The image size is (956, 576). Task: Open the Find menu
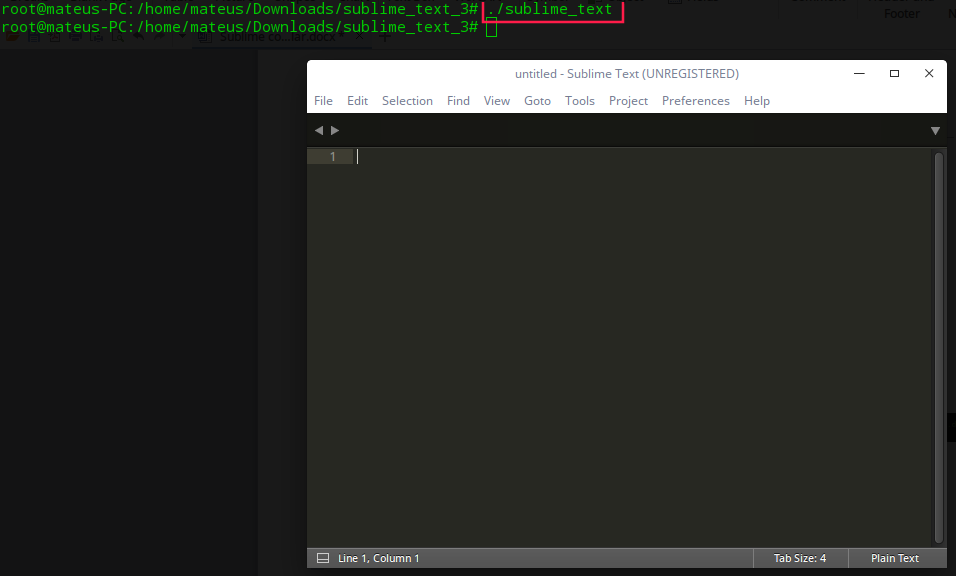tap(458, 101)
